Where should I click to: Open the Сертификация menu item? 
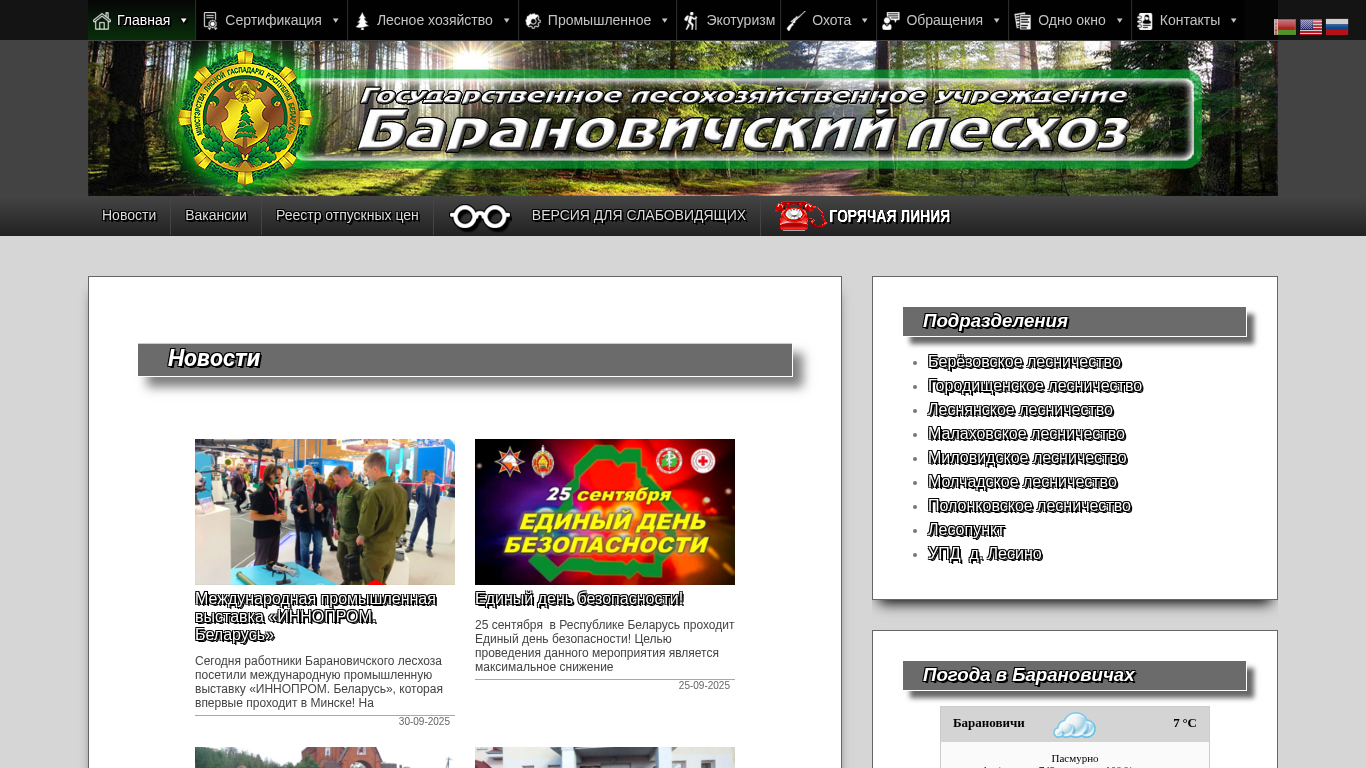(273, 20)
